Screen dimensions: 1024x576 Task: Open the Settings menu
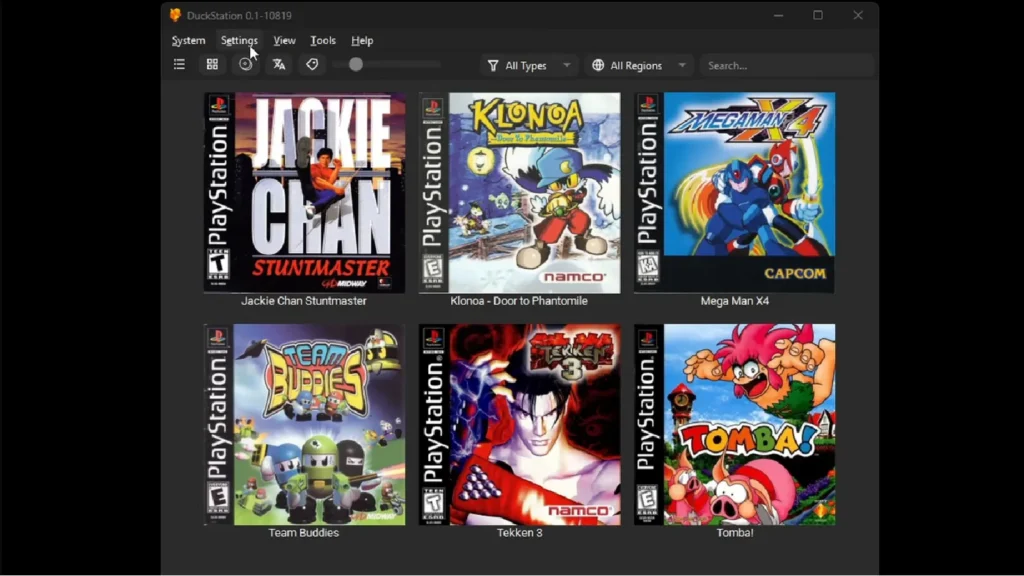click(239, 40)
